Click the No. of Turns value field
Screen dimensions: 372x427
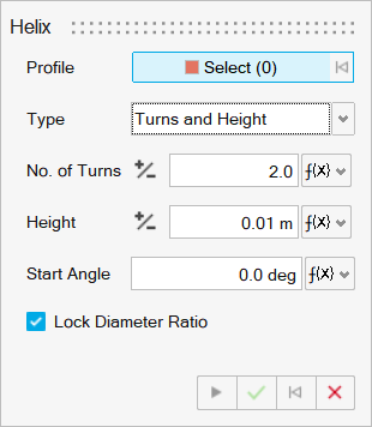234,170
